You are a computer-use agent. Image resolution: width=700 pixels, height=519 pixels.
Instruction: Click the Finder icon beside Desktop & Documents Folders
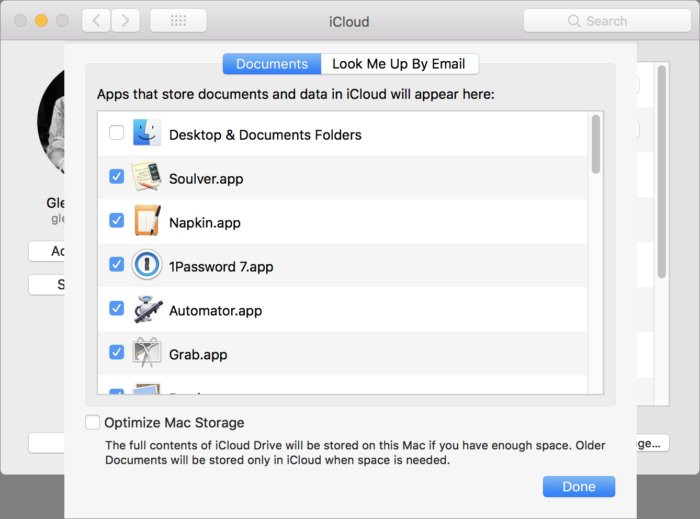[147, 133]
